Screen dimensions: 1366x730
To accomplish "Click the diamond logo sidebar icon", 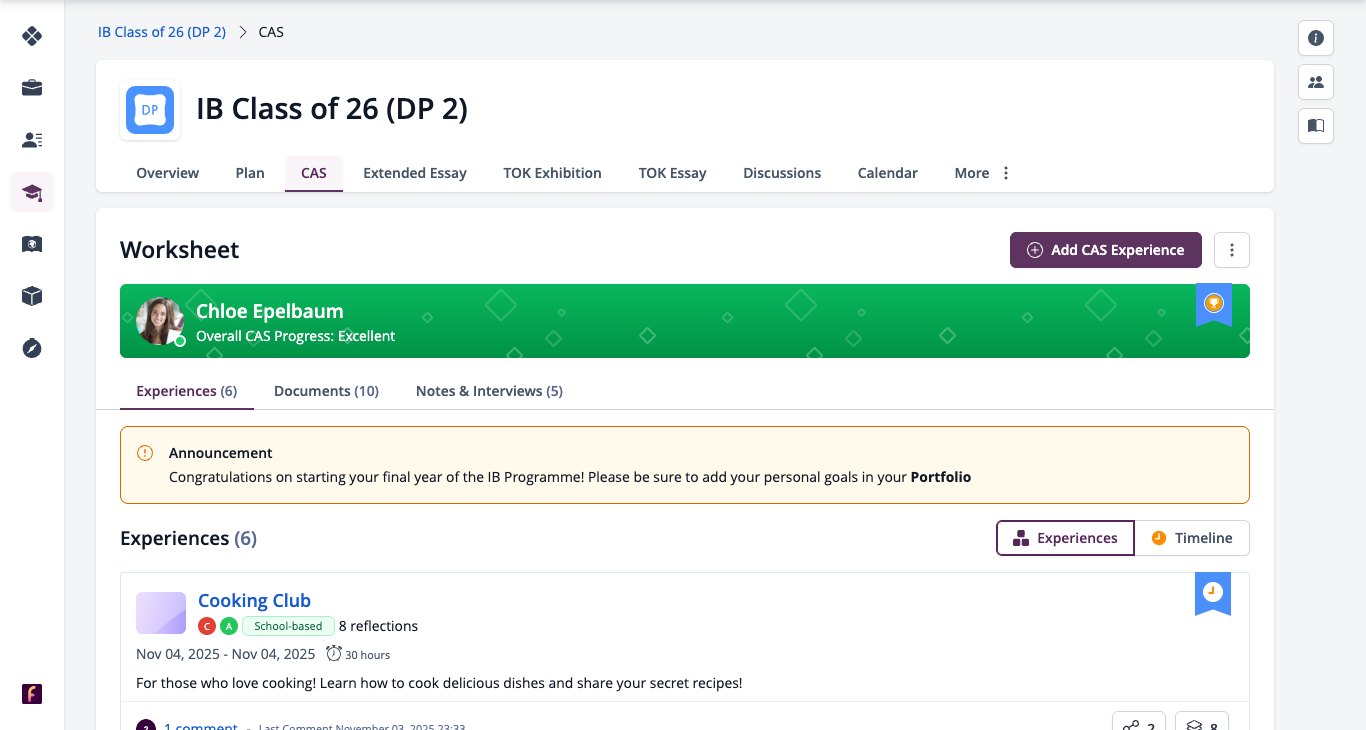I will click(x=32, y=36).
